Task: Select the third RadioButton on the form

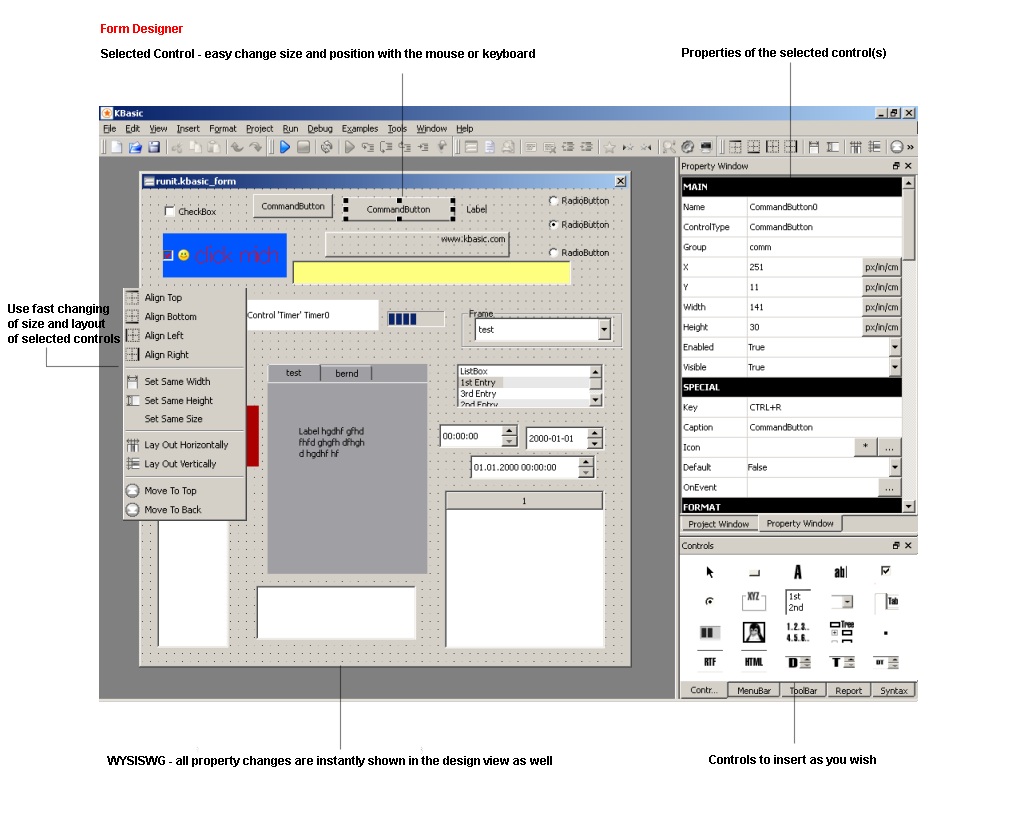Action: 554,253
